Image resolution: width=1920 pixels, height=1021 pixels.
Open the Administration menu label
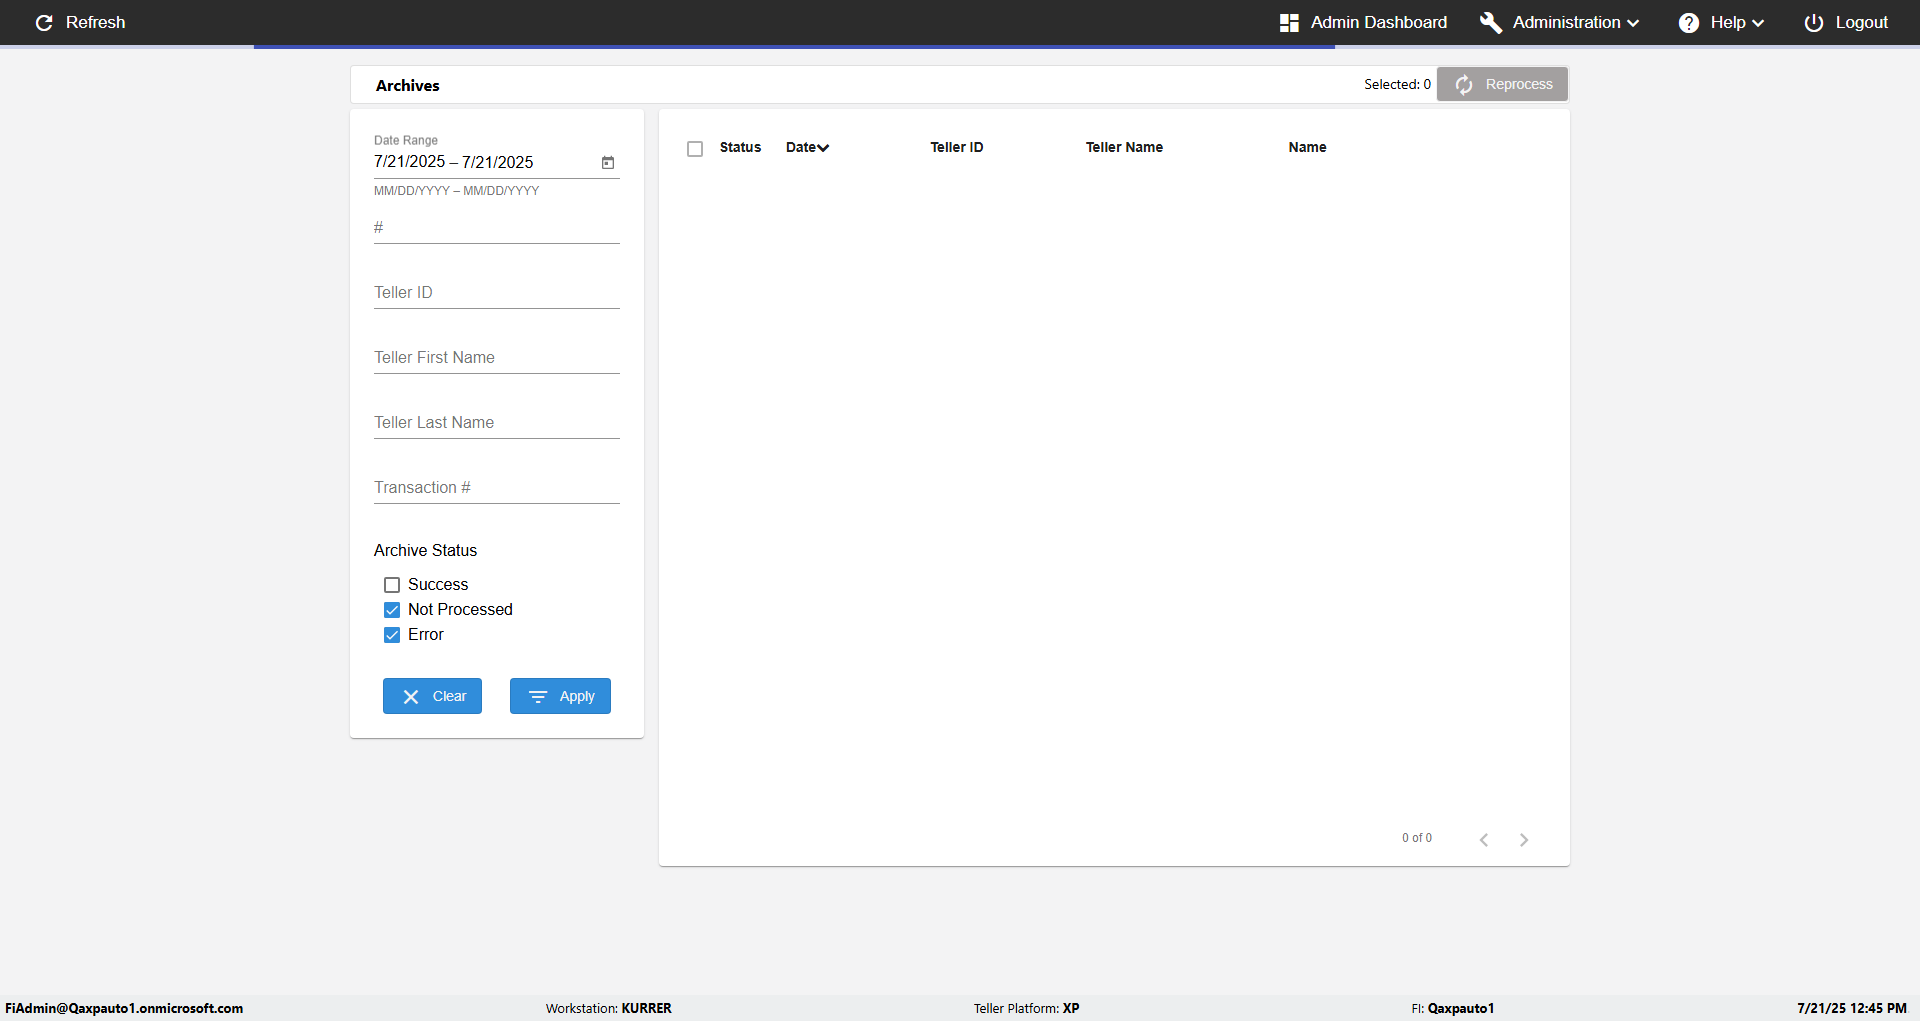pos(1566,22)
